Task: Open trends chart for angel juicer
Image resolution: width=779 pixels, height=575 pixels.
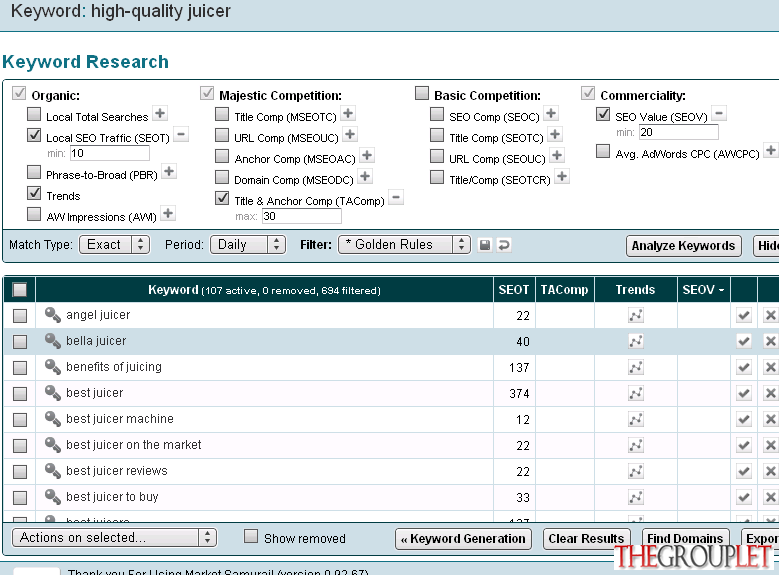Action: pyautogui.click(x=636, y=315)
